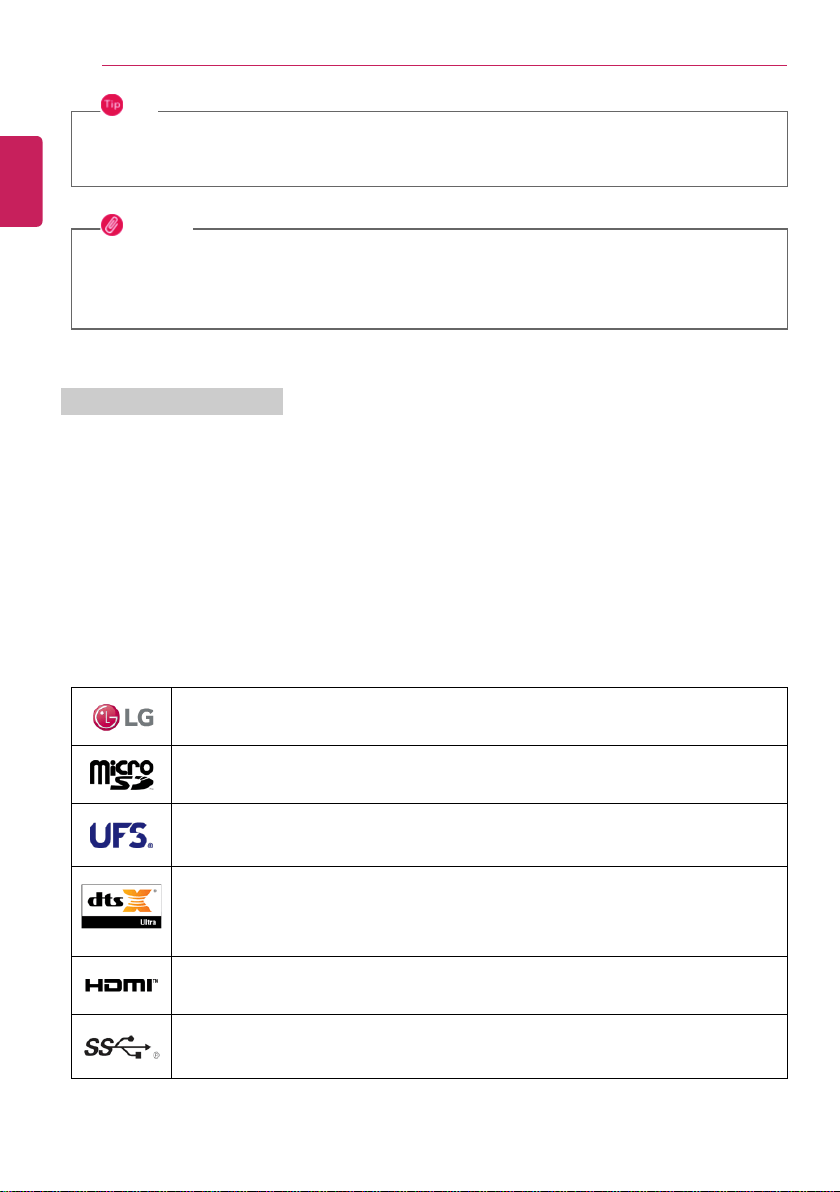Click the pink paperclip note icon

(112, 224)
